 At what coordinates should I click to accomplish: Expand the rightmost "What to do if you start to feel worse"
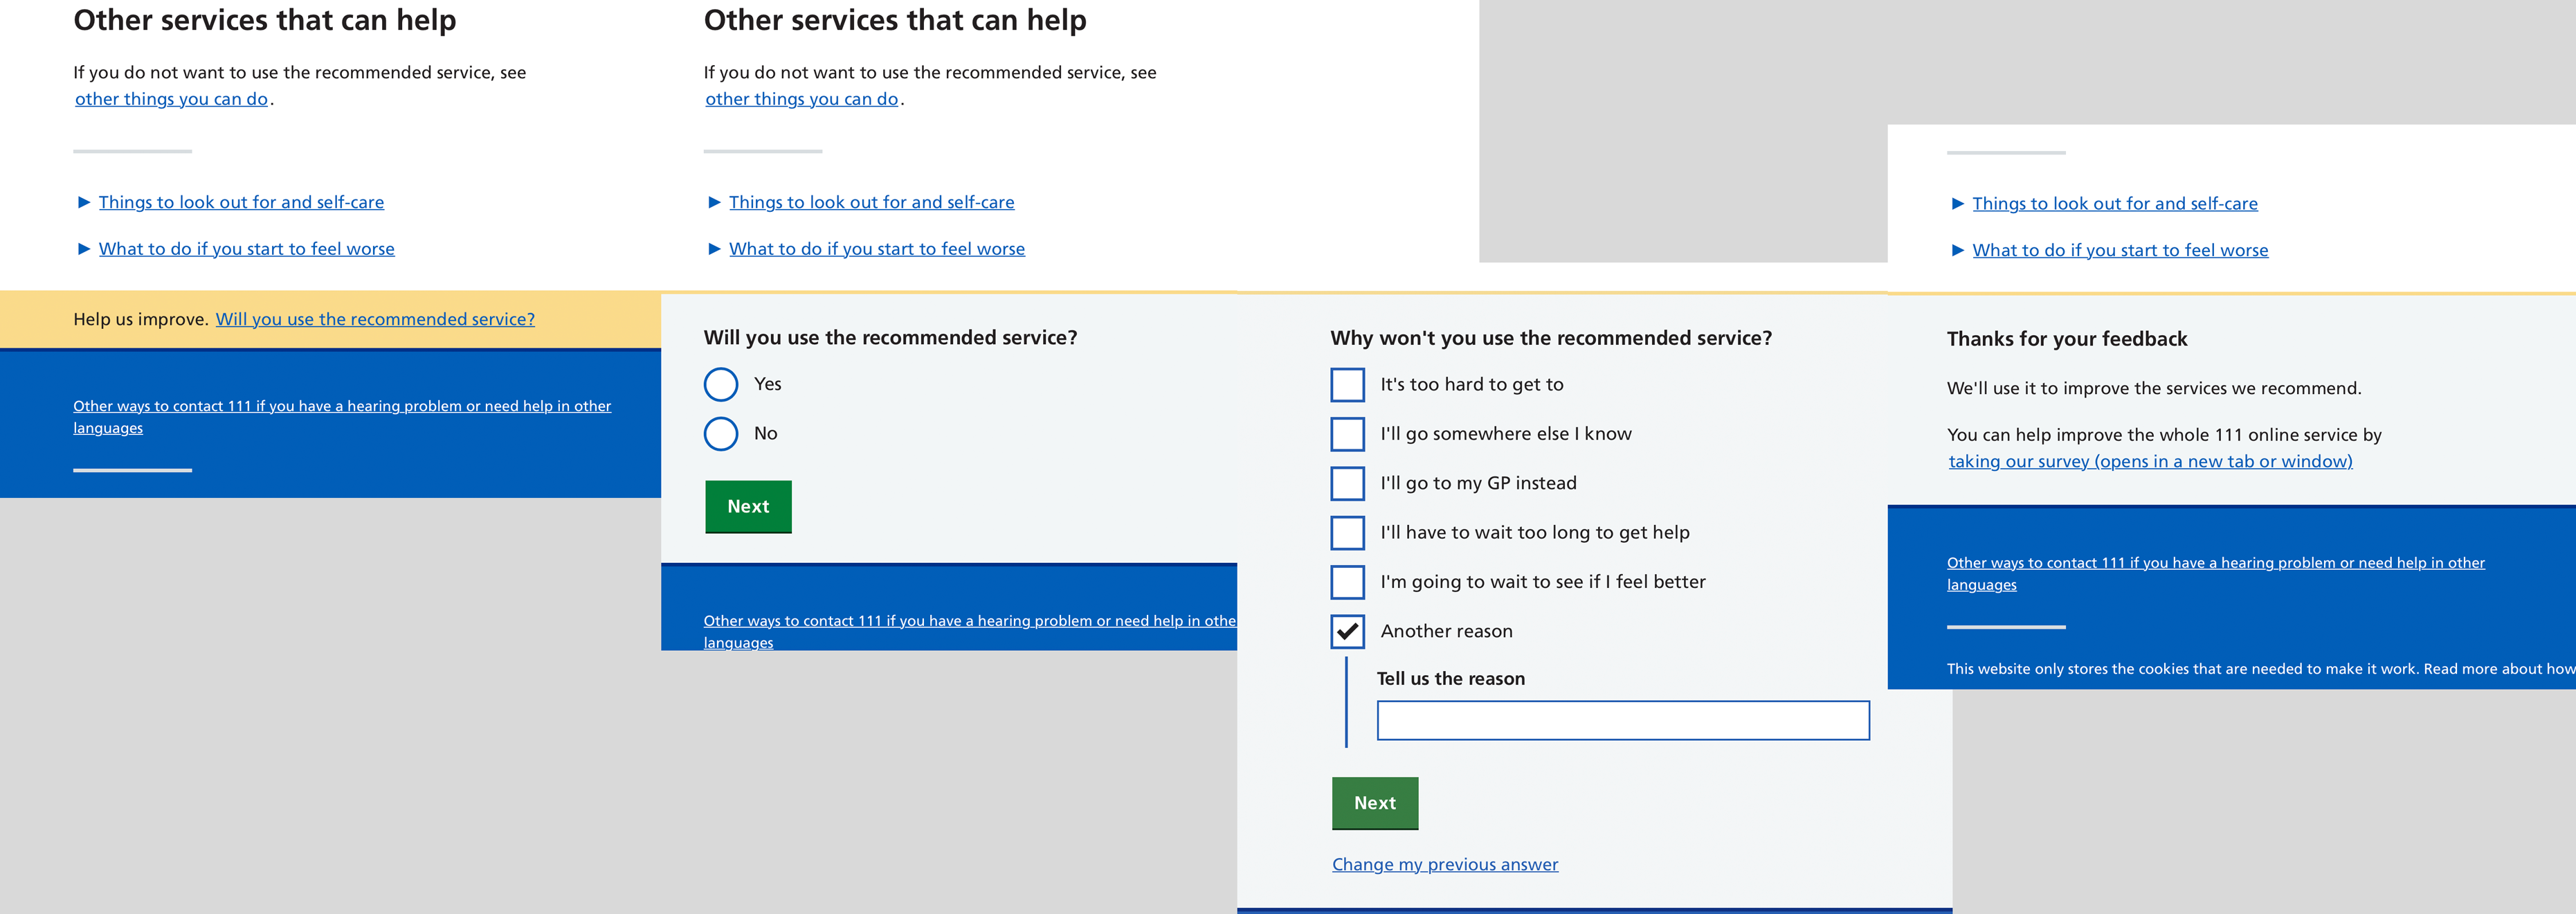(2119, 249)
